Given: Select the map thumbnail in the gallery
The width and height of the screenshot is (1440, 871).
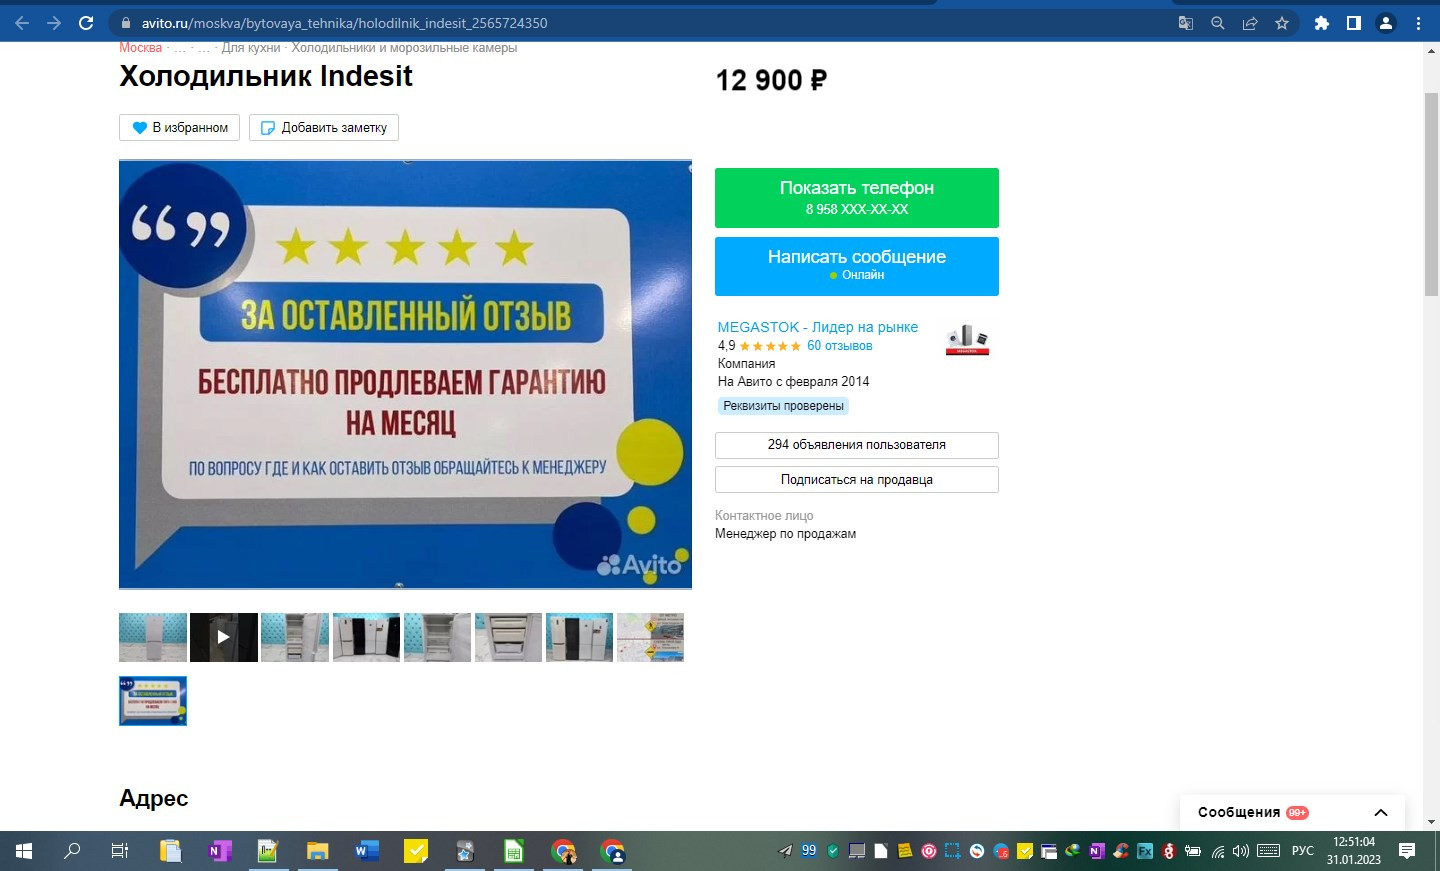Looking at the screenshot, I should click(651, 637).
